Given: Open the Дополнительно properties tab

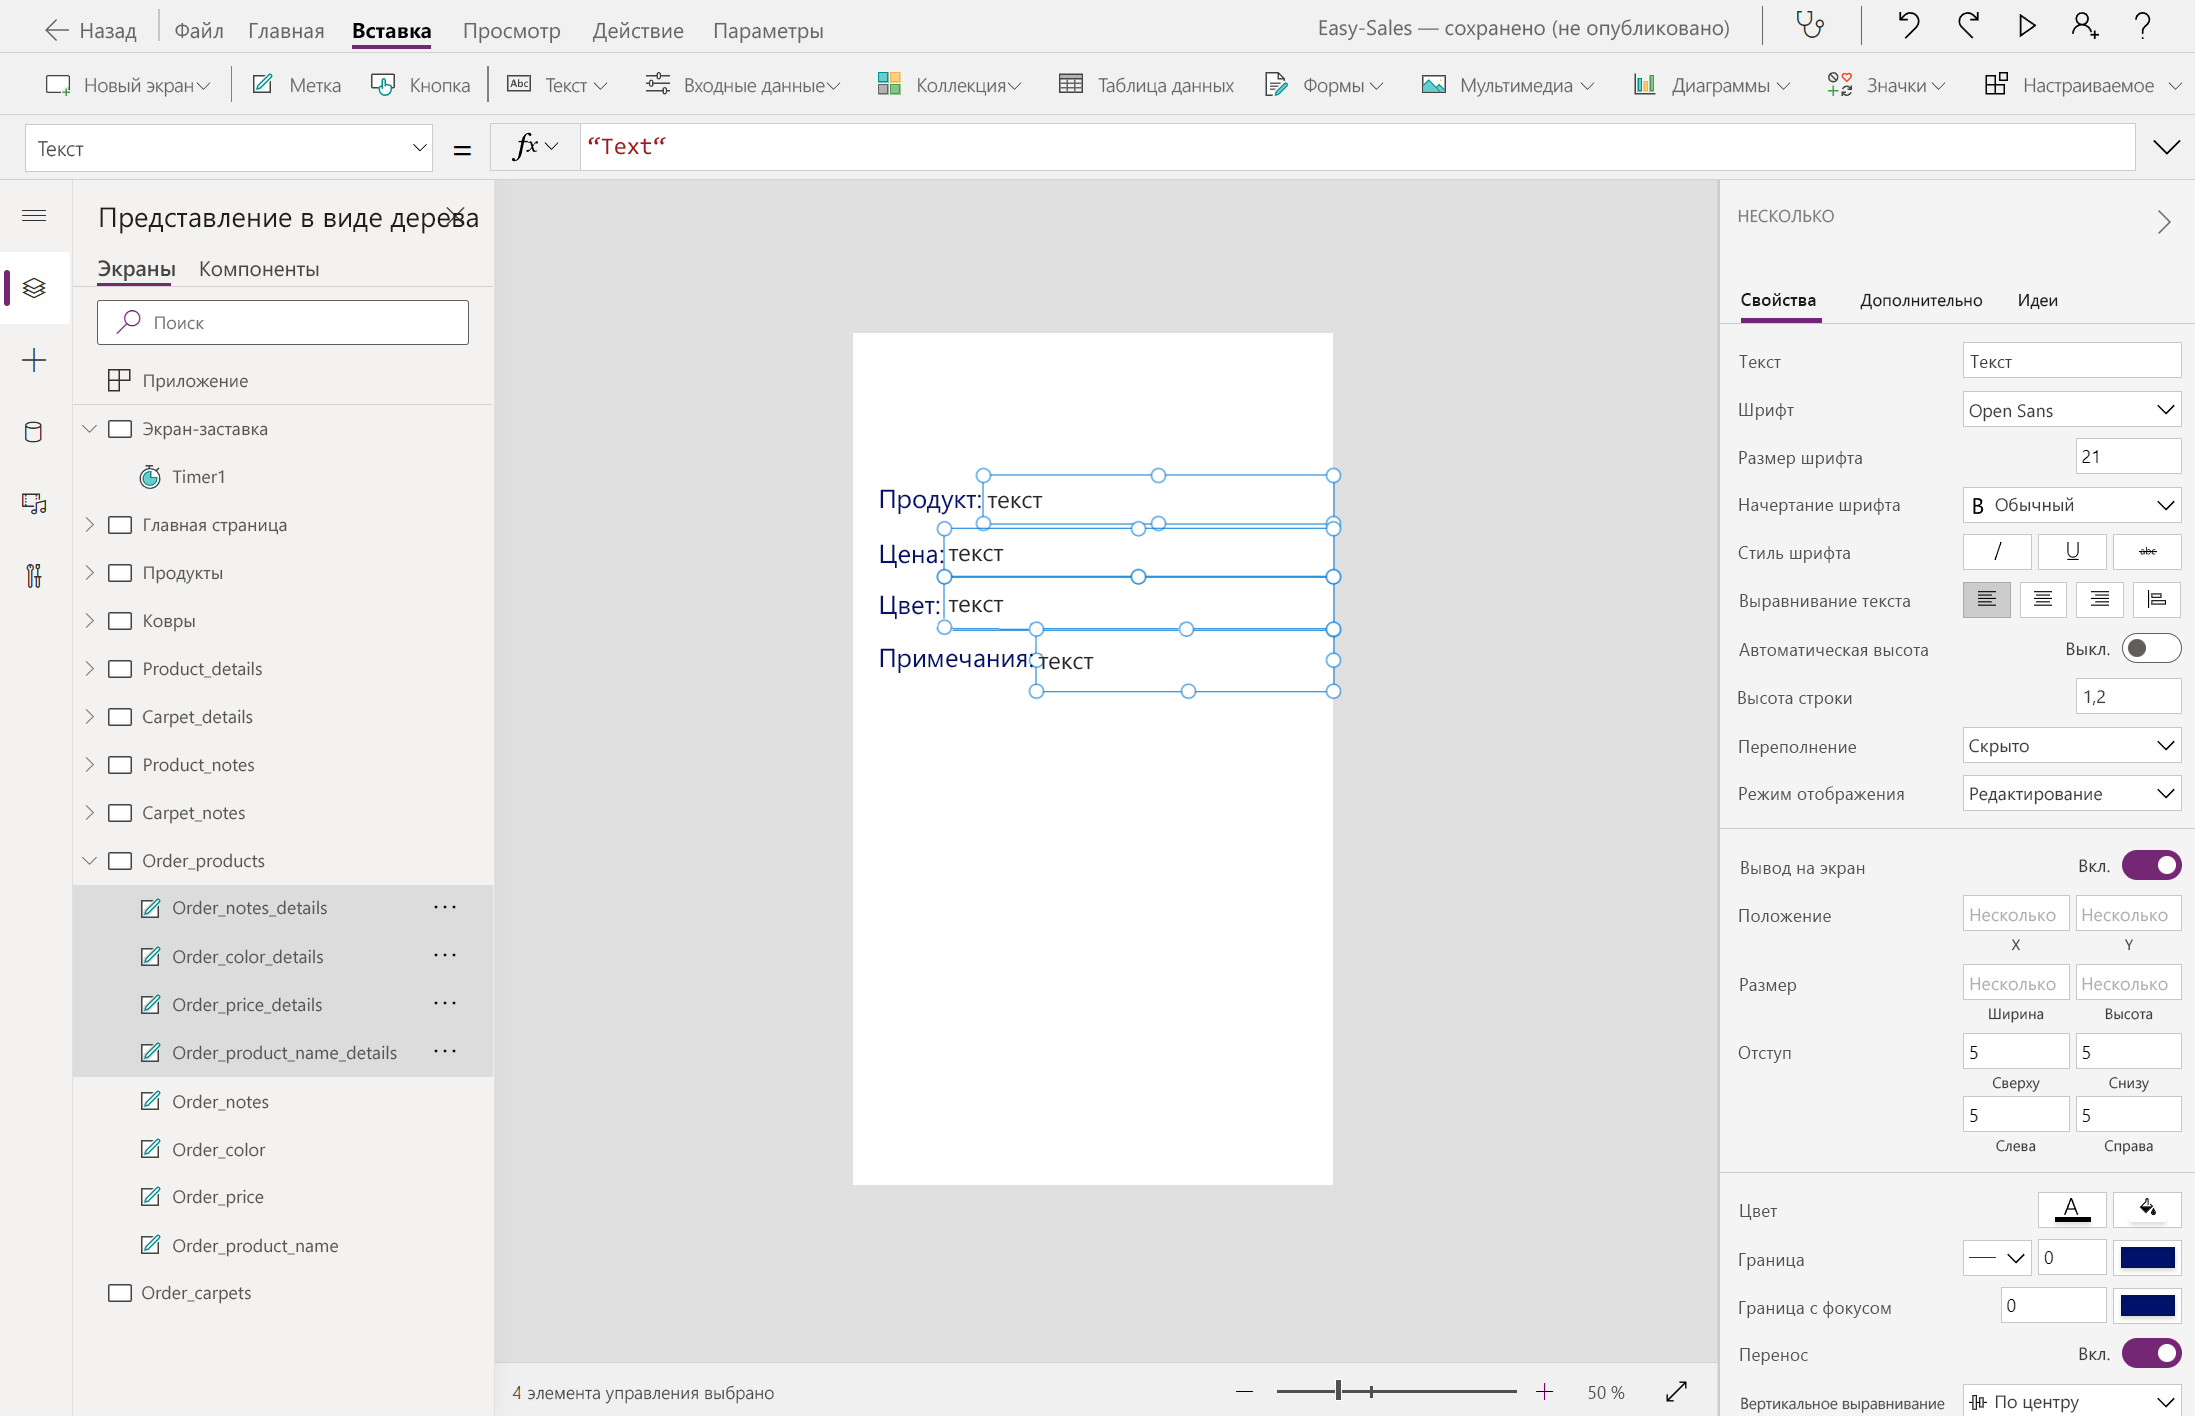Looking at the screenshot, I should (1921, 300).
